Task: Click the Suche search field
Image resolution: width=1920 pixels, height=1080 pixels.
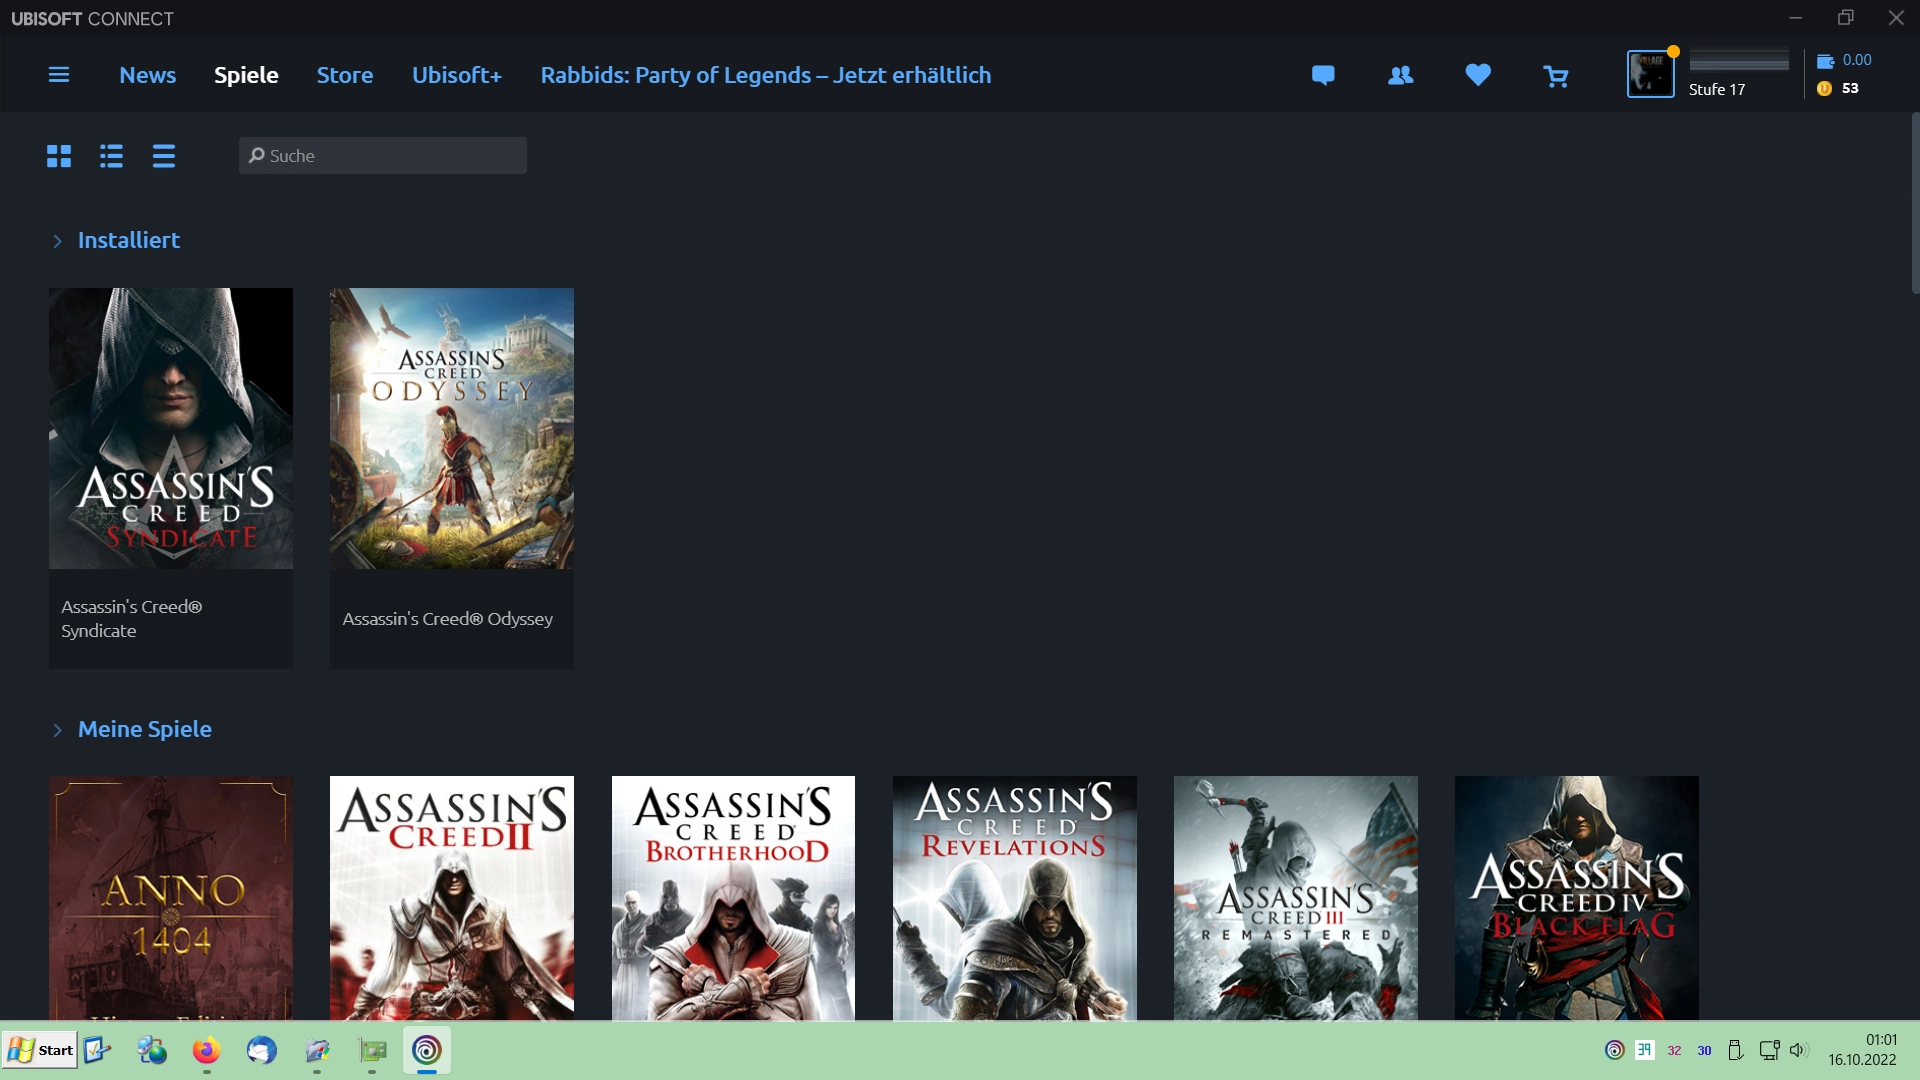Action: tap(383, 156)
